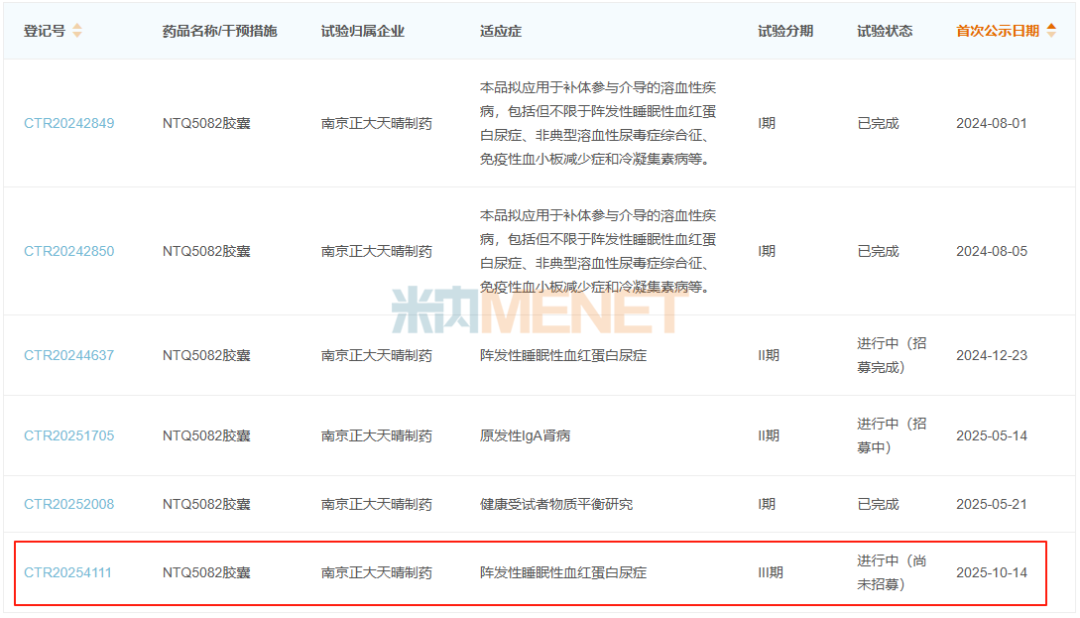Click the 进行中（尚未招募）status cell

pos(892,573)
